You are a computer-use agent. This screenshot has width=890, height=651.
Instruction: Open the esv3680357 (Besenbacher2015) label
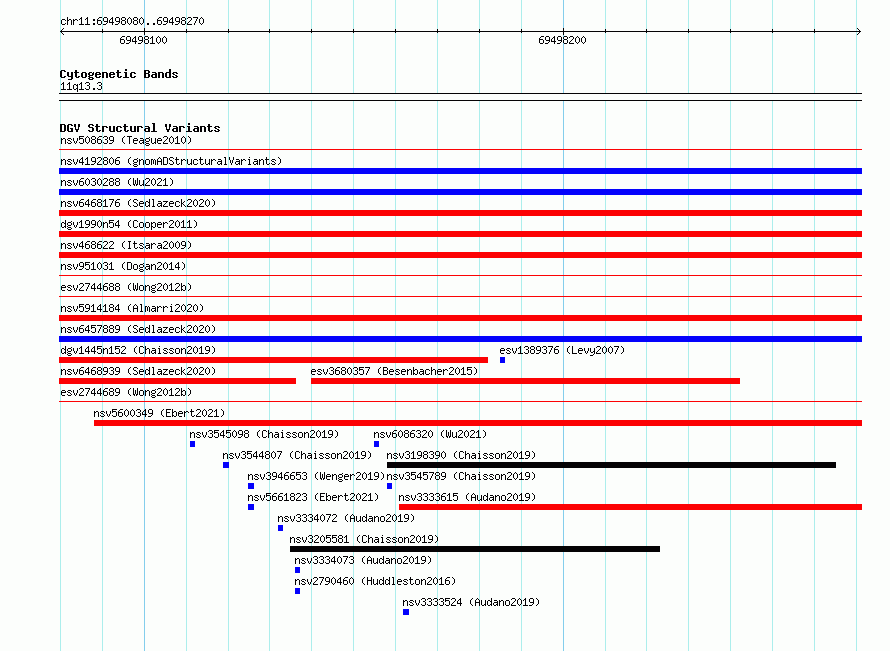coord(394,371)
